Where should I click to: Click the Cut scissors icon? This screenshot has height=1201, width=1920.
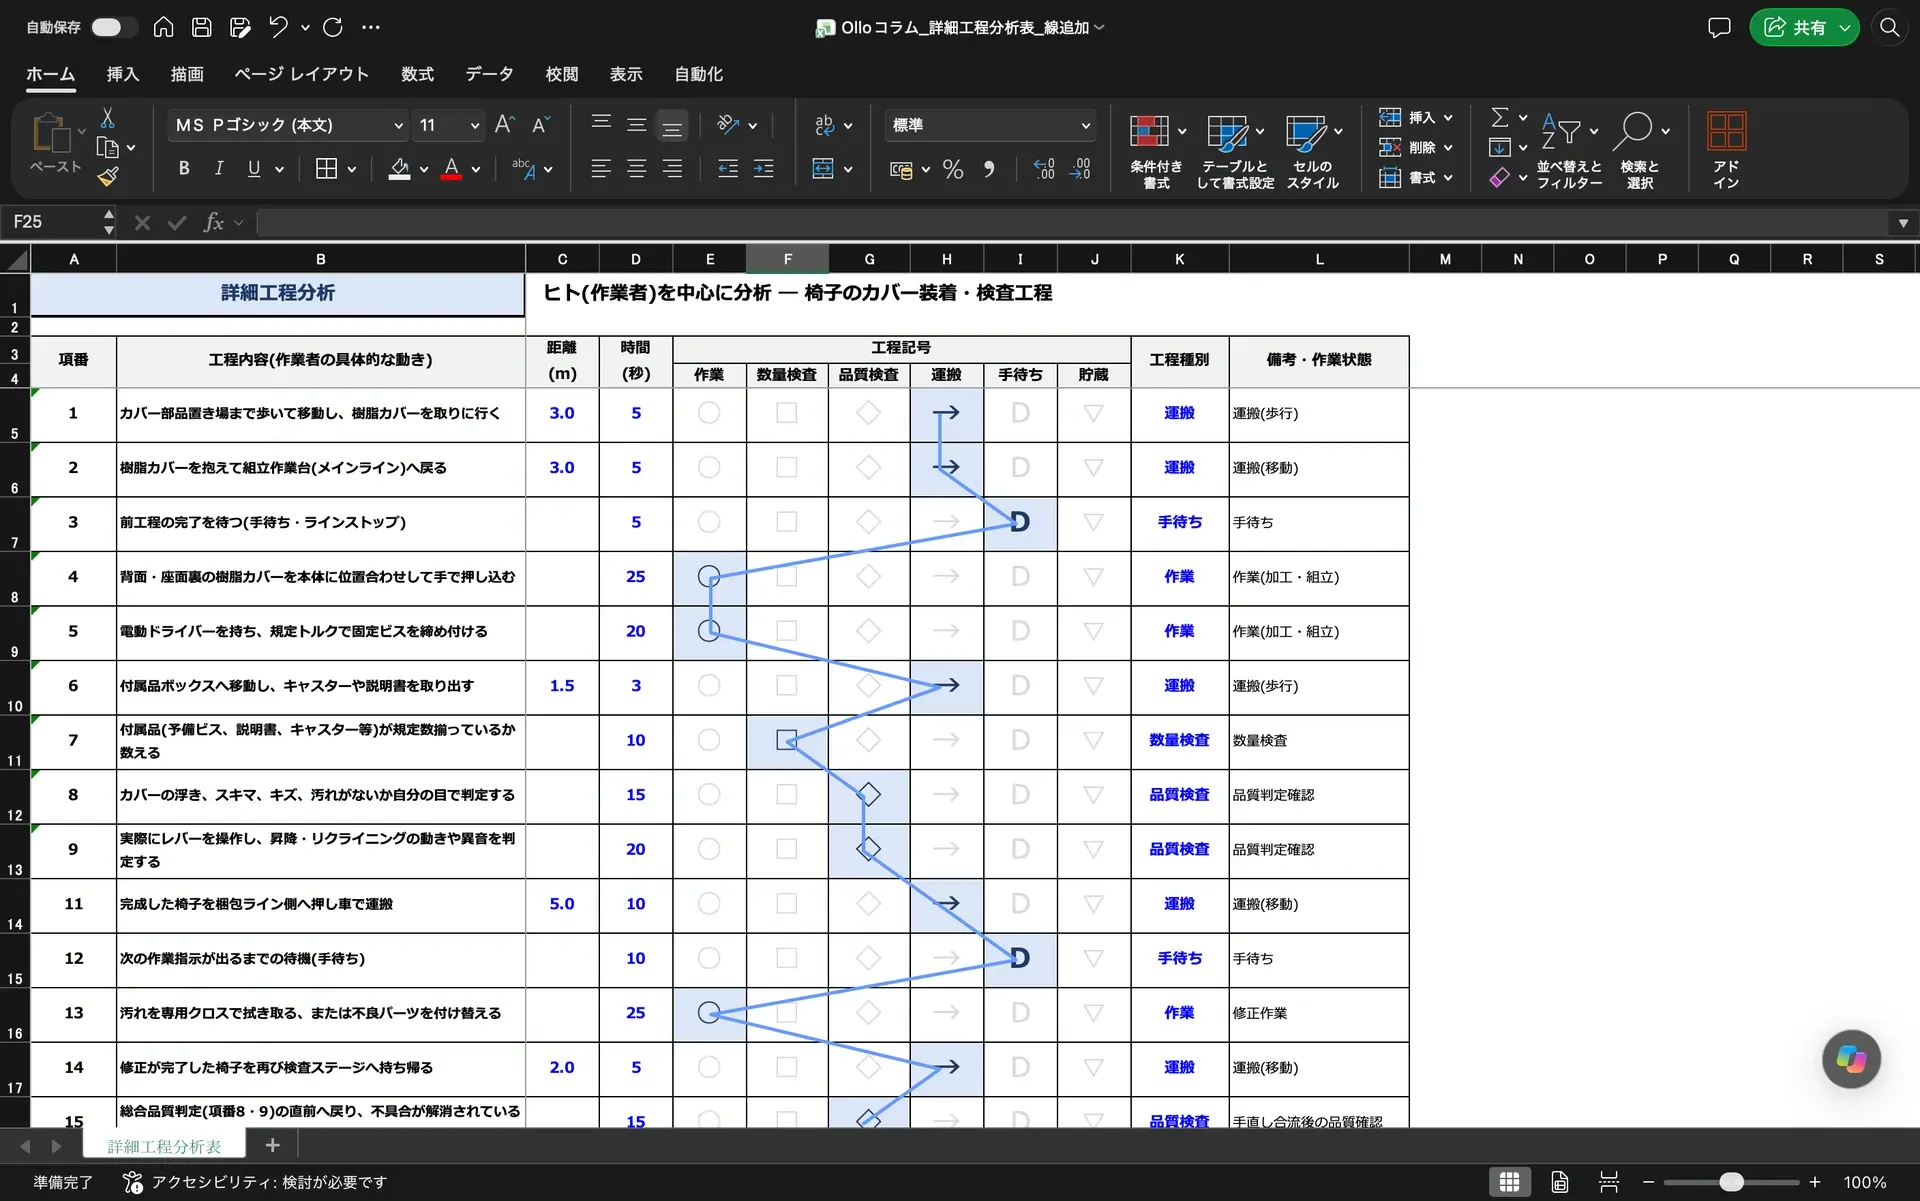point(108,118)
